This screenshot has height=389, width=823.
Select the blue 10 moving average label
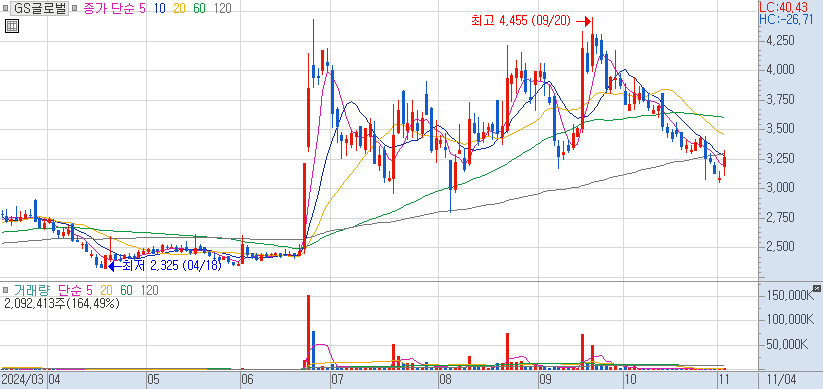click(160, 8)
